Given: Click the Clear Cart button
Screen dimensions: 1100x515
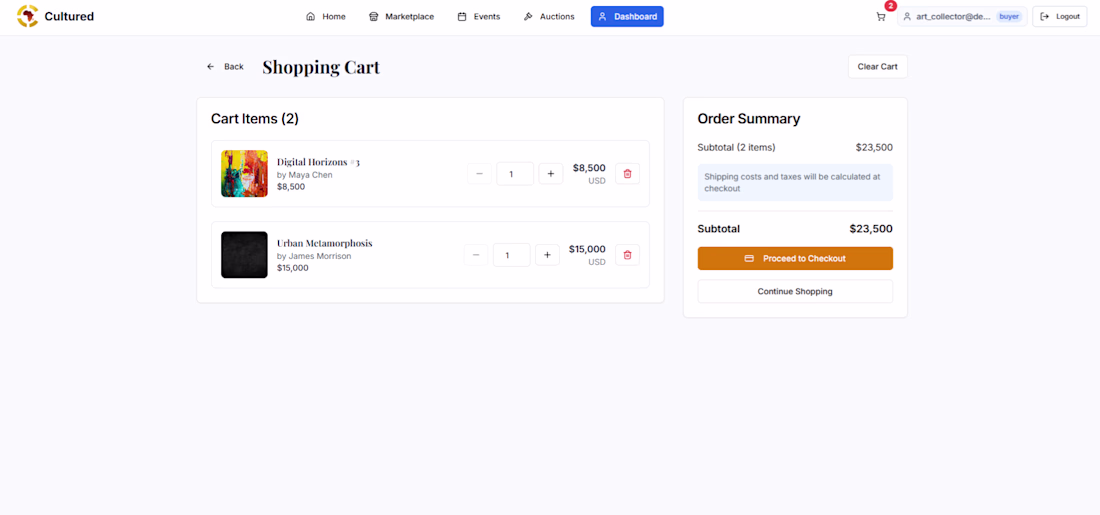Looking at the screenshot, I should (x=878, y=67).
